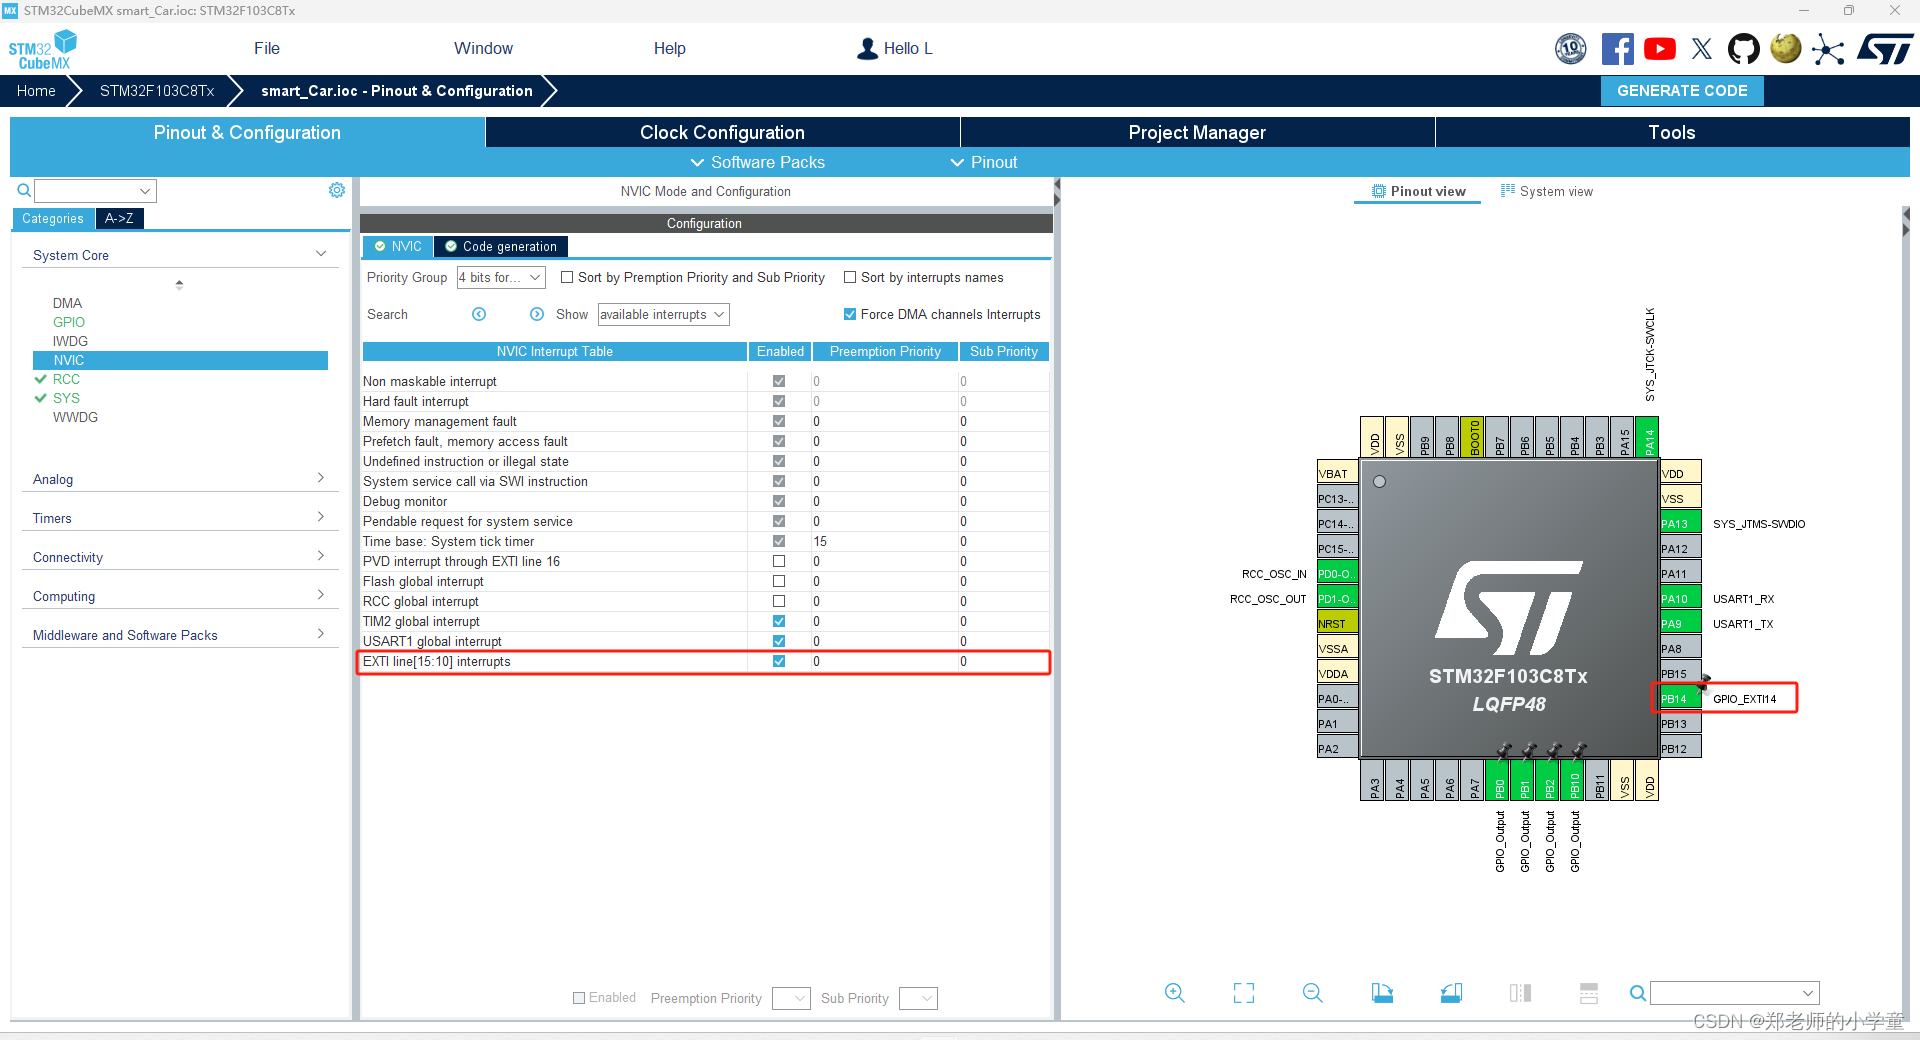Open the Tools tab
Image resolution: width=1920 pixels, height=1040 pixels.
[x=1671, y=132]
